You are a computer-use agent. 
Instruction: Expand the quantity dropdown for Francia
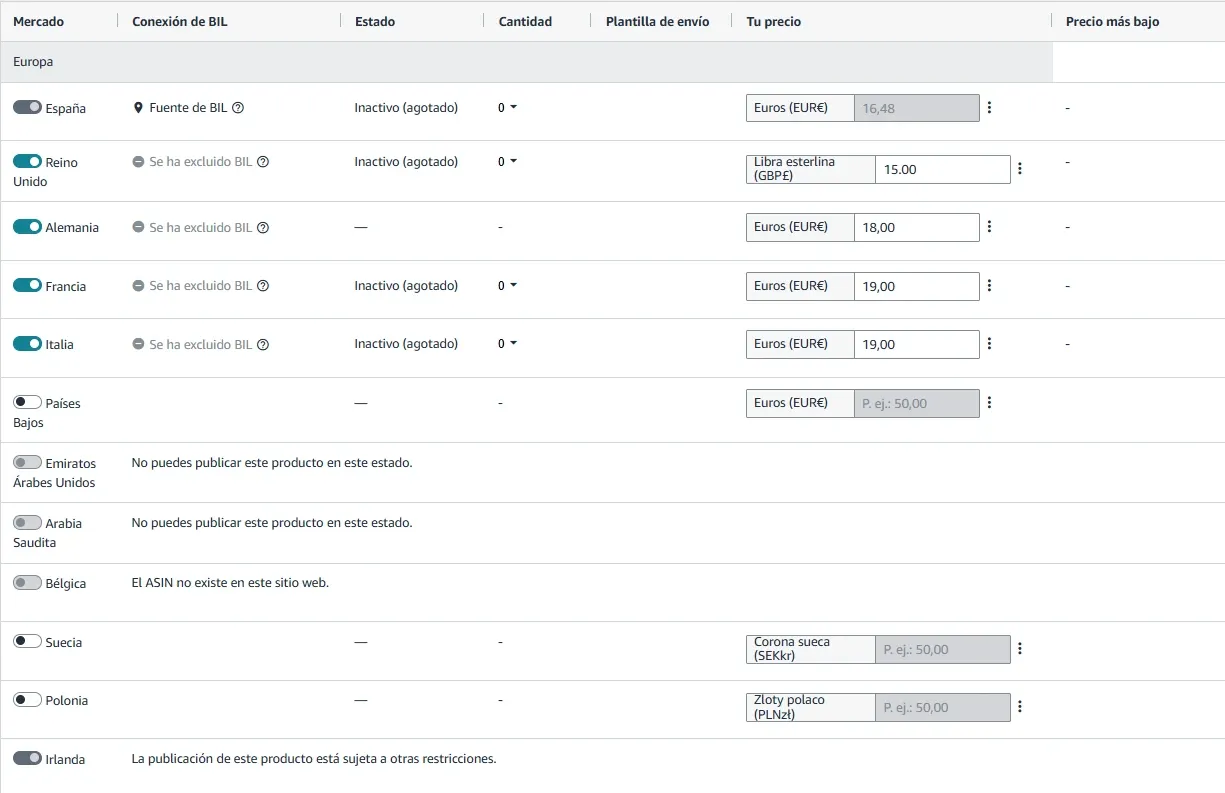coord(508,286)
